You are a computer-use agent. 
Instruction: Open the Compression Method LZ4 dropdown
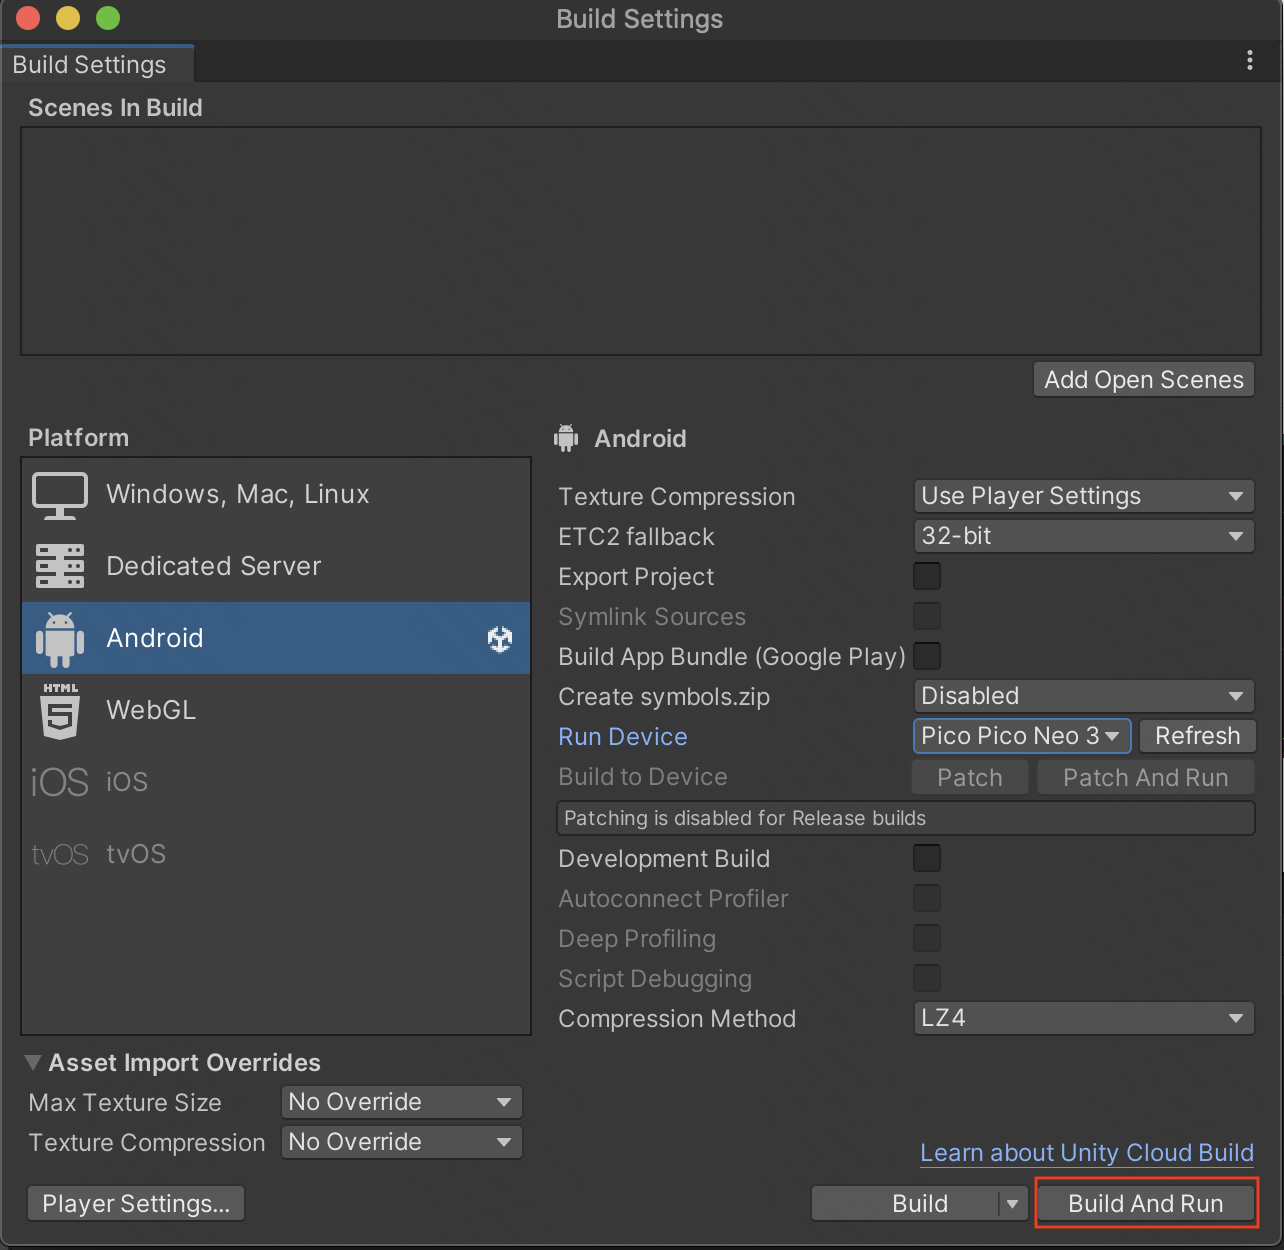1084,1018
